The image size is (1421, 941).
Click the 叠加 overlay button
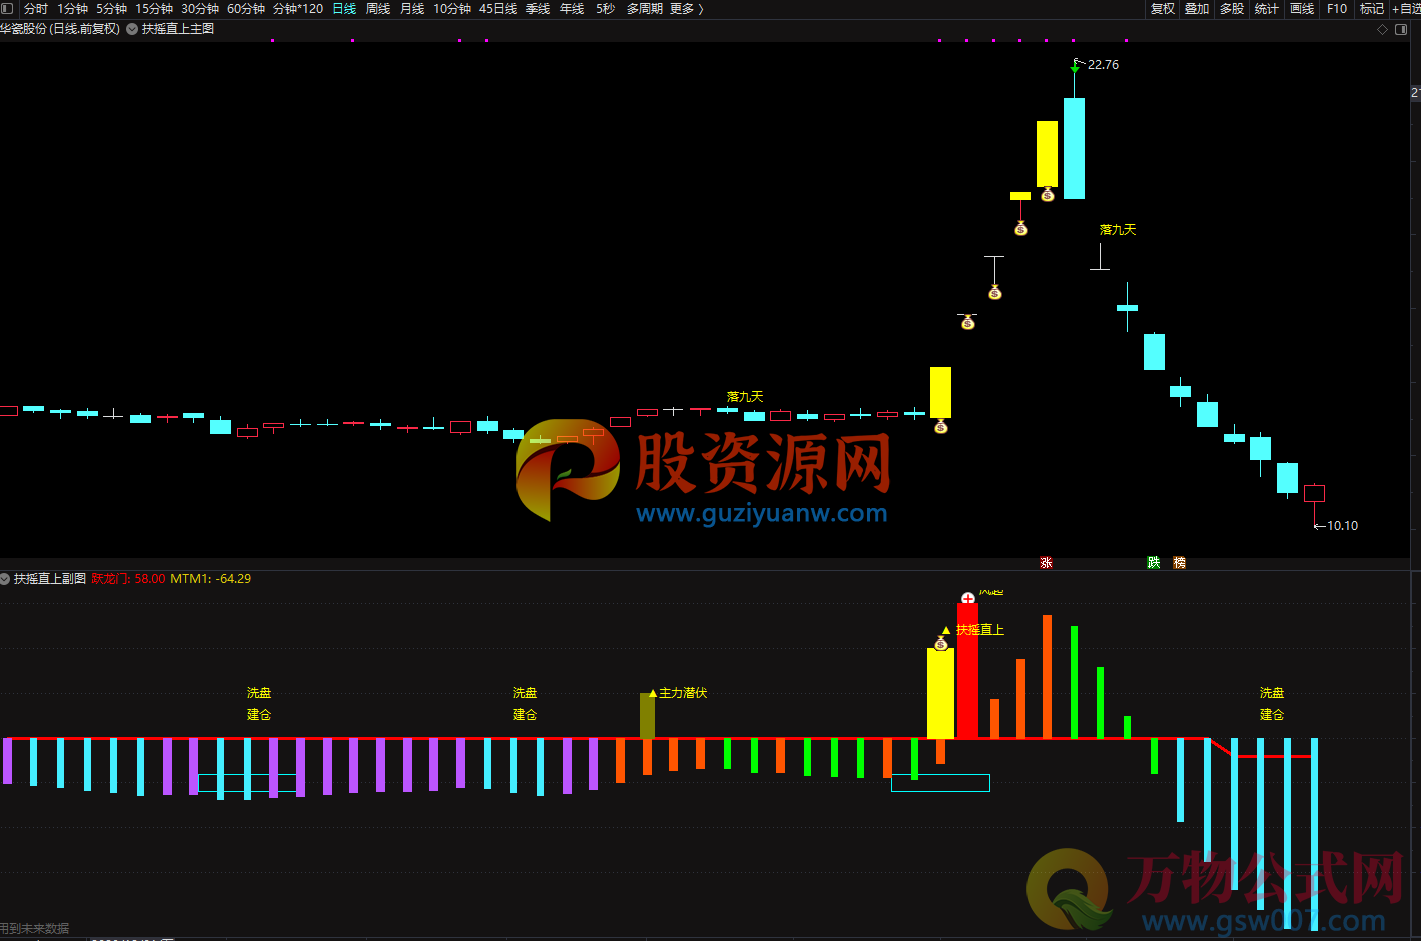(x=1197, y=8)
